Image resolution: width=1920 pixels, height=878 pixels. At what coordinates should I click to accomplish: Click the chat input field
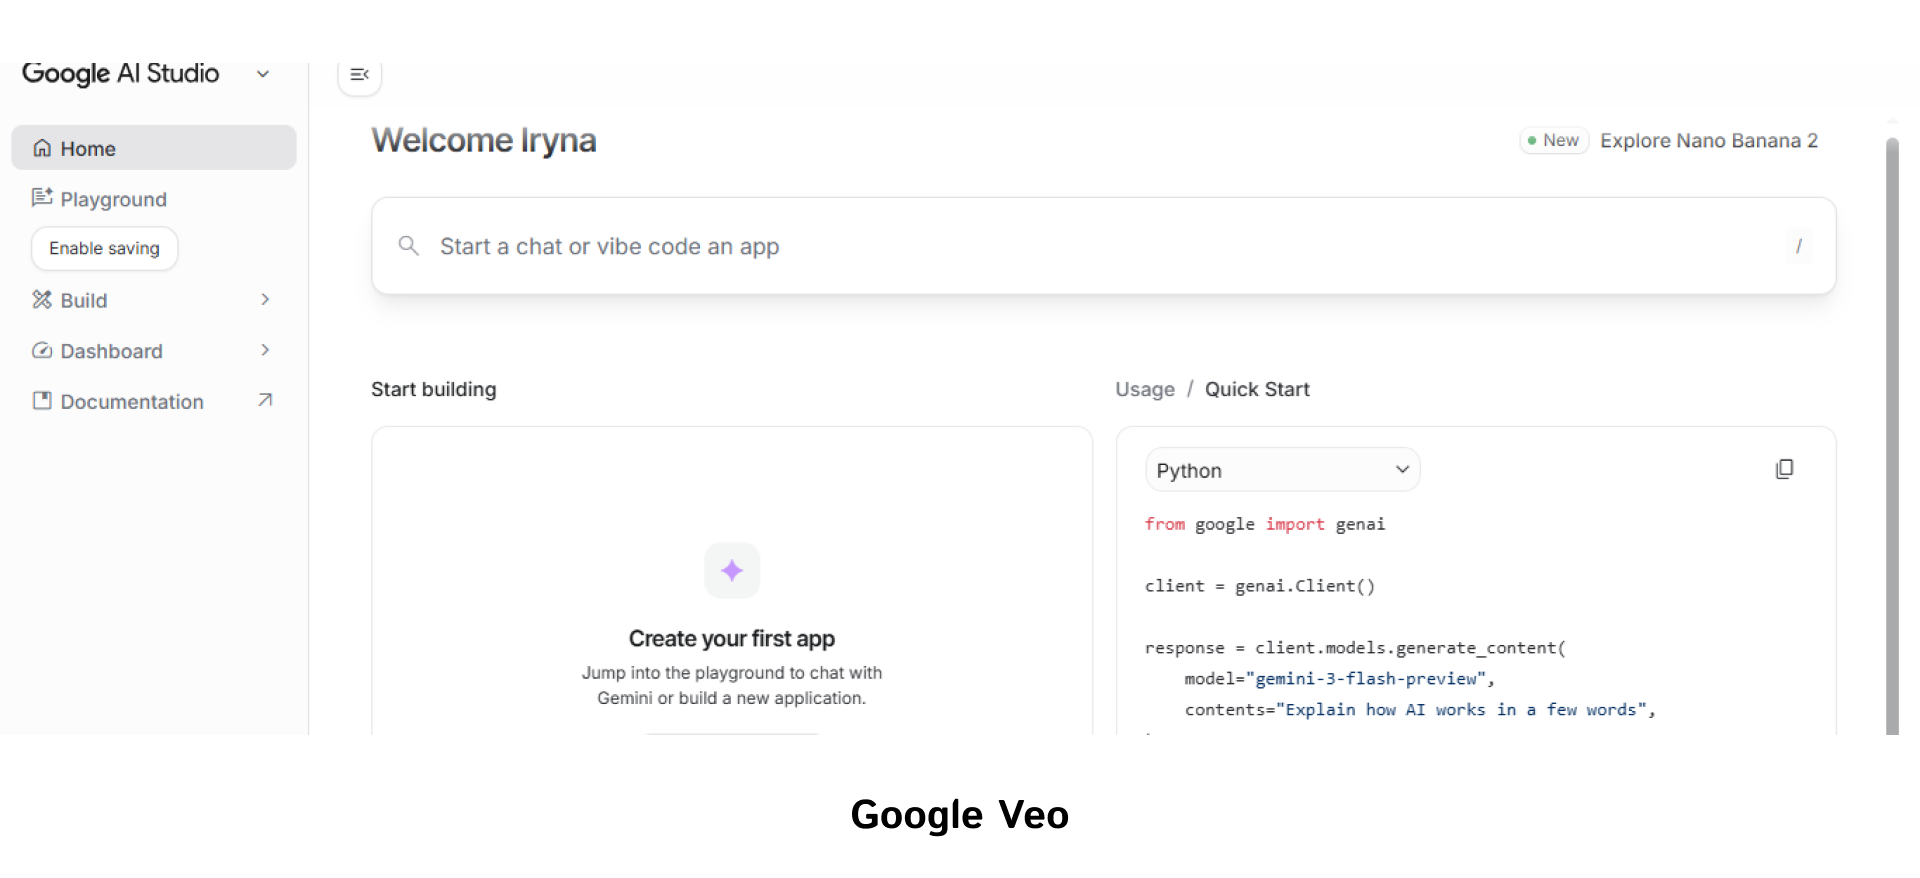(900, 246)
